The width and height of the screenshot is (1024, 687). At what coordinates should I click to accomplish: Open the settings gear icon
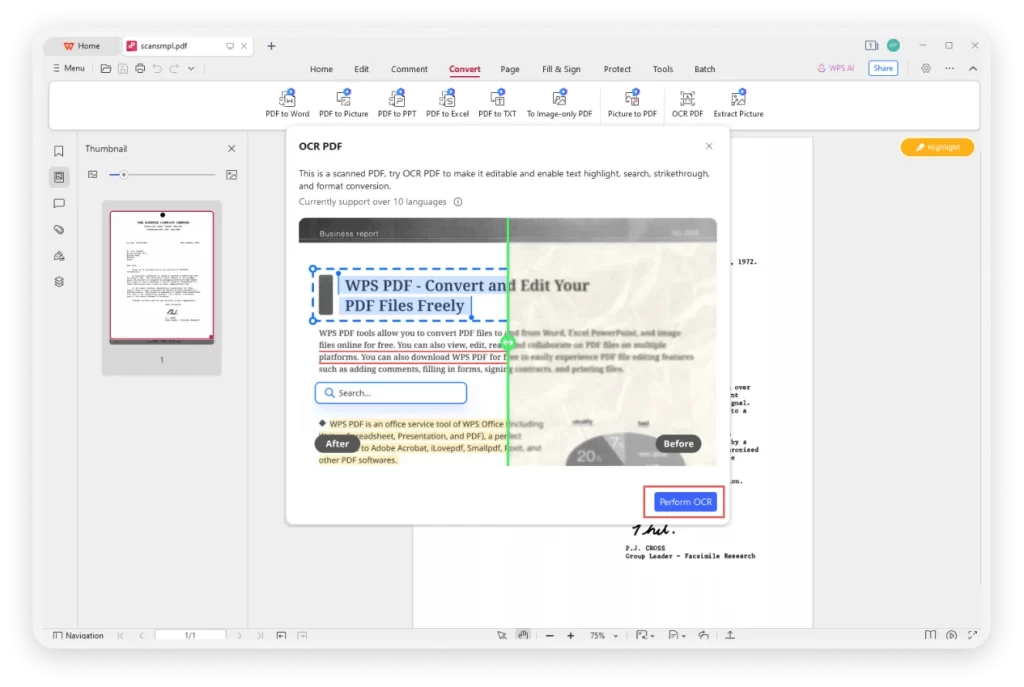coord(925,69)
